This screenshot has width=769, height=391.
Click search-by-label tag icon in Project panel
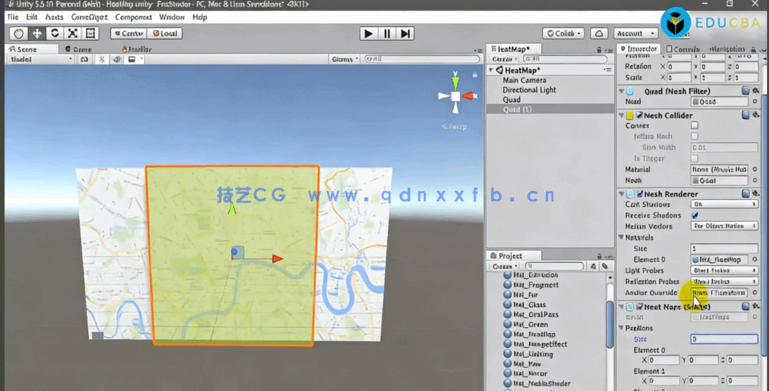click(x=605, y=266)
